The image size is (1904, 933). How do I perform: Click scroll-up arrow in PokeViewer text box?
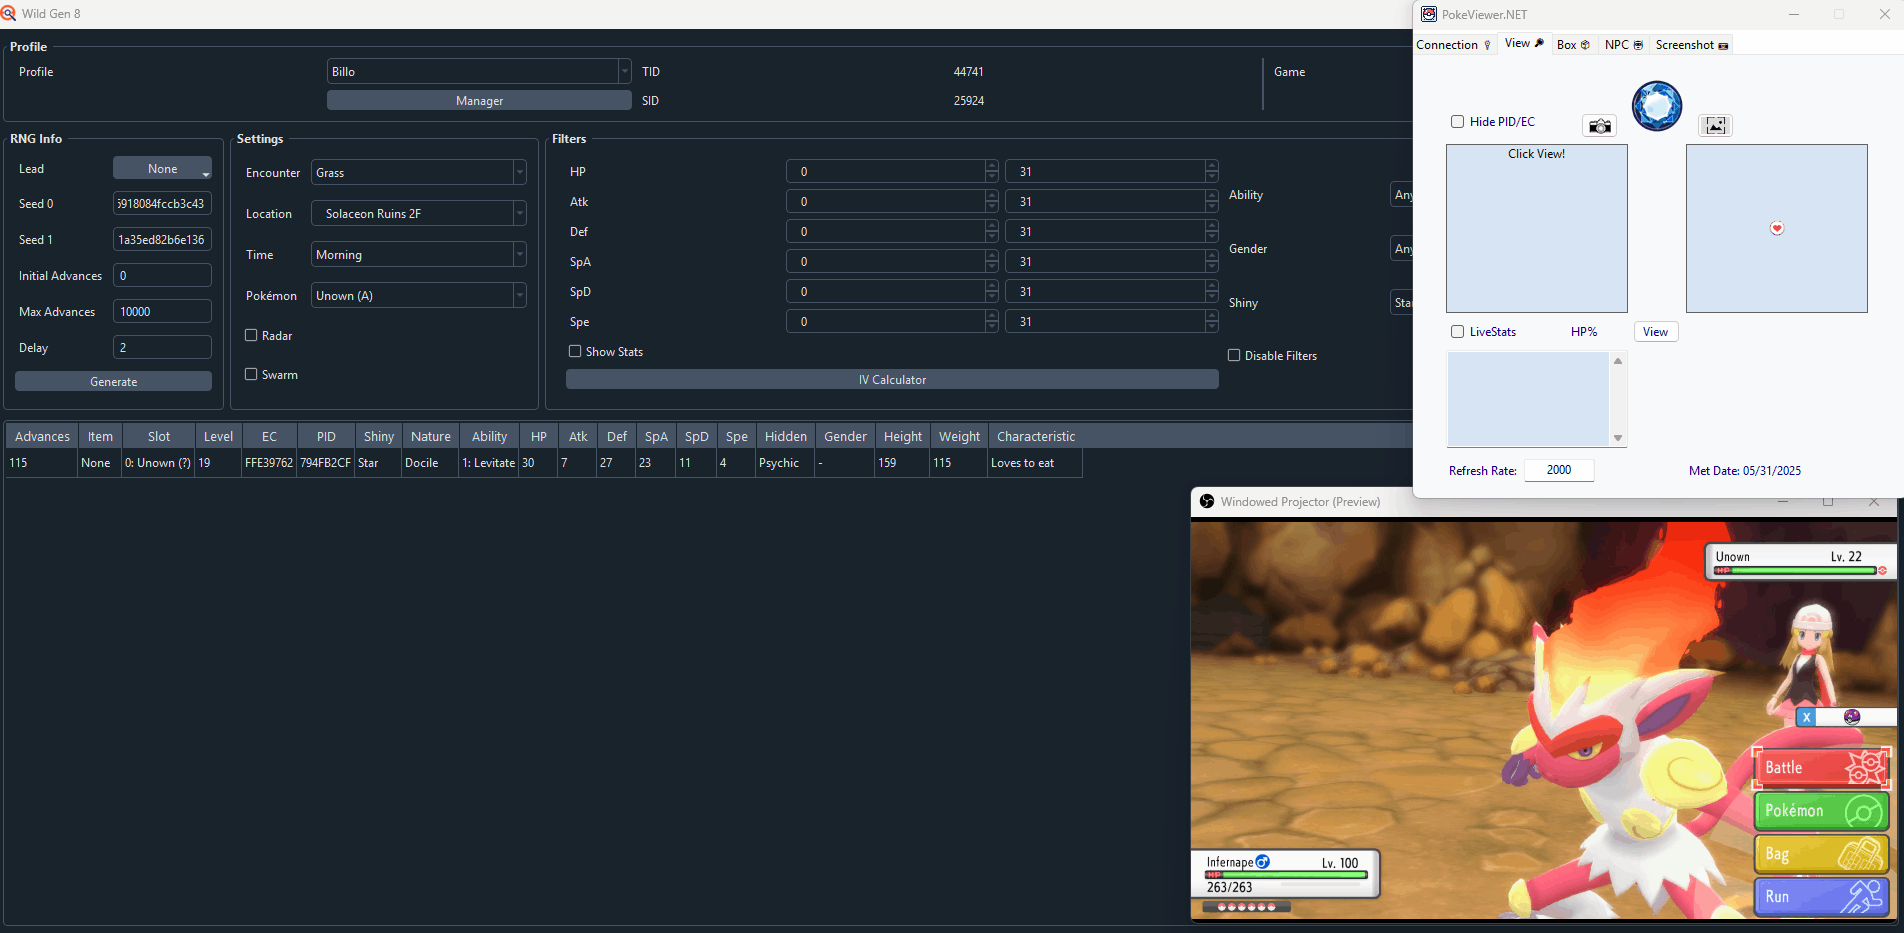pyautogui.click(x=1618, y=361)
